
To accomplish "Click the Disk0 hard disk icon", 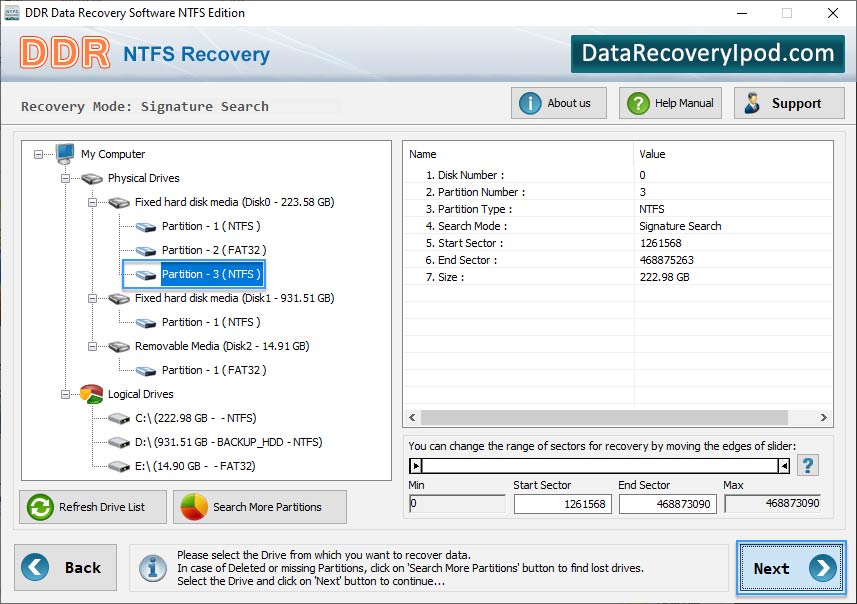I will click(119, 203).
